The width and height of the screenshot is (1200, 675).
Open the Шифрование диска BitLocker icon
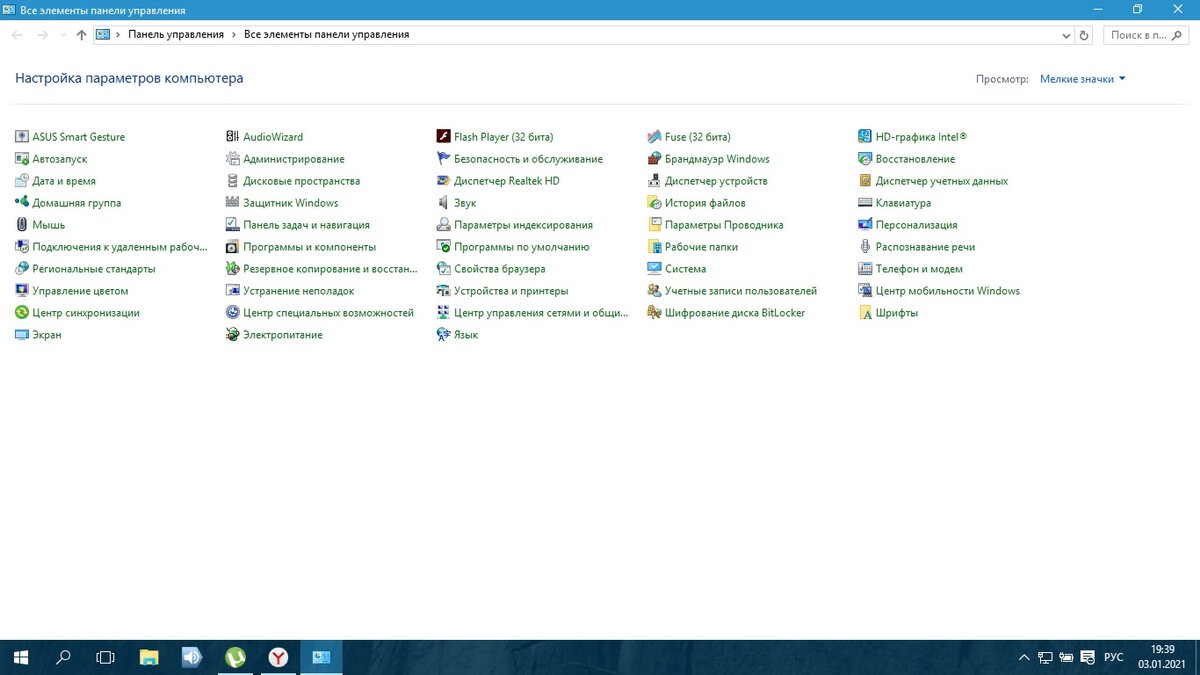[655, 313]
